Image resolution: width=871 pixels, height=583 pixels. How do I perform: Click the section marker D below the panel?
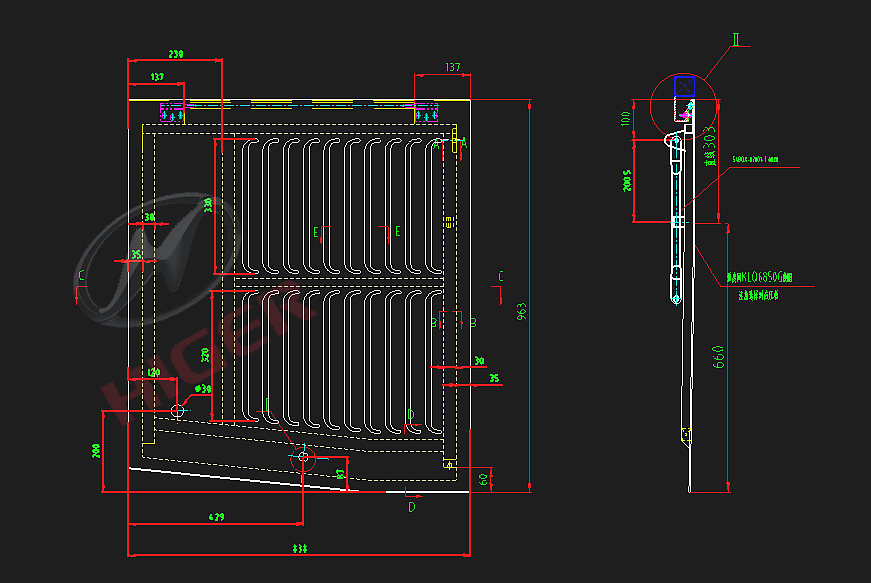[411, 507]
